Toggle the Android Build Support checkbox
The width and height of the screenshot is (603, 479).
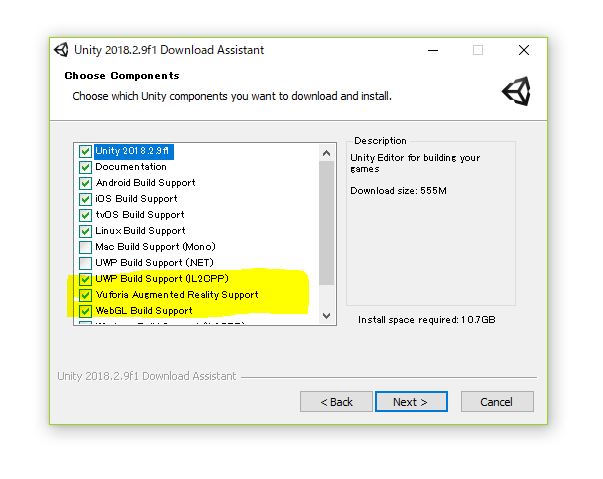[85, 183]
